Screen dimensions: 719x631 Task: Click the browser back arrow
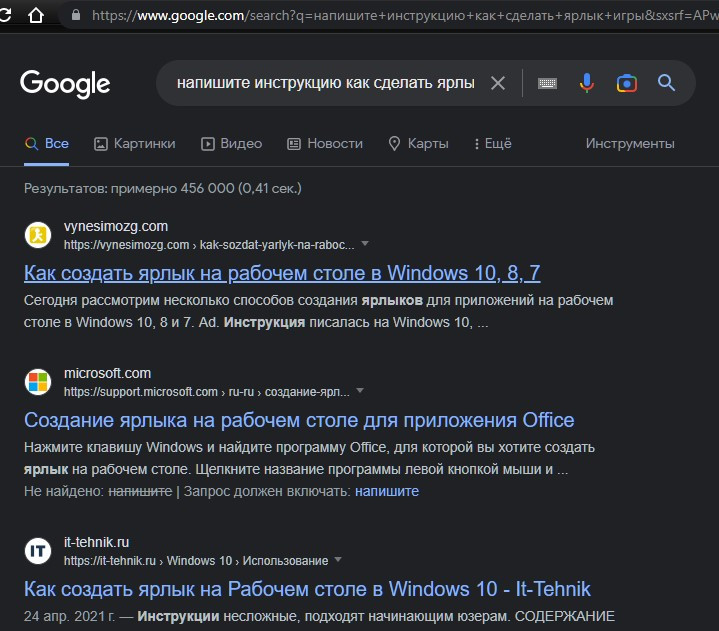8,16
